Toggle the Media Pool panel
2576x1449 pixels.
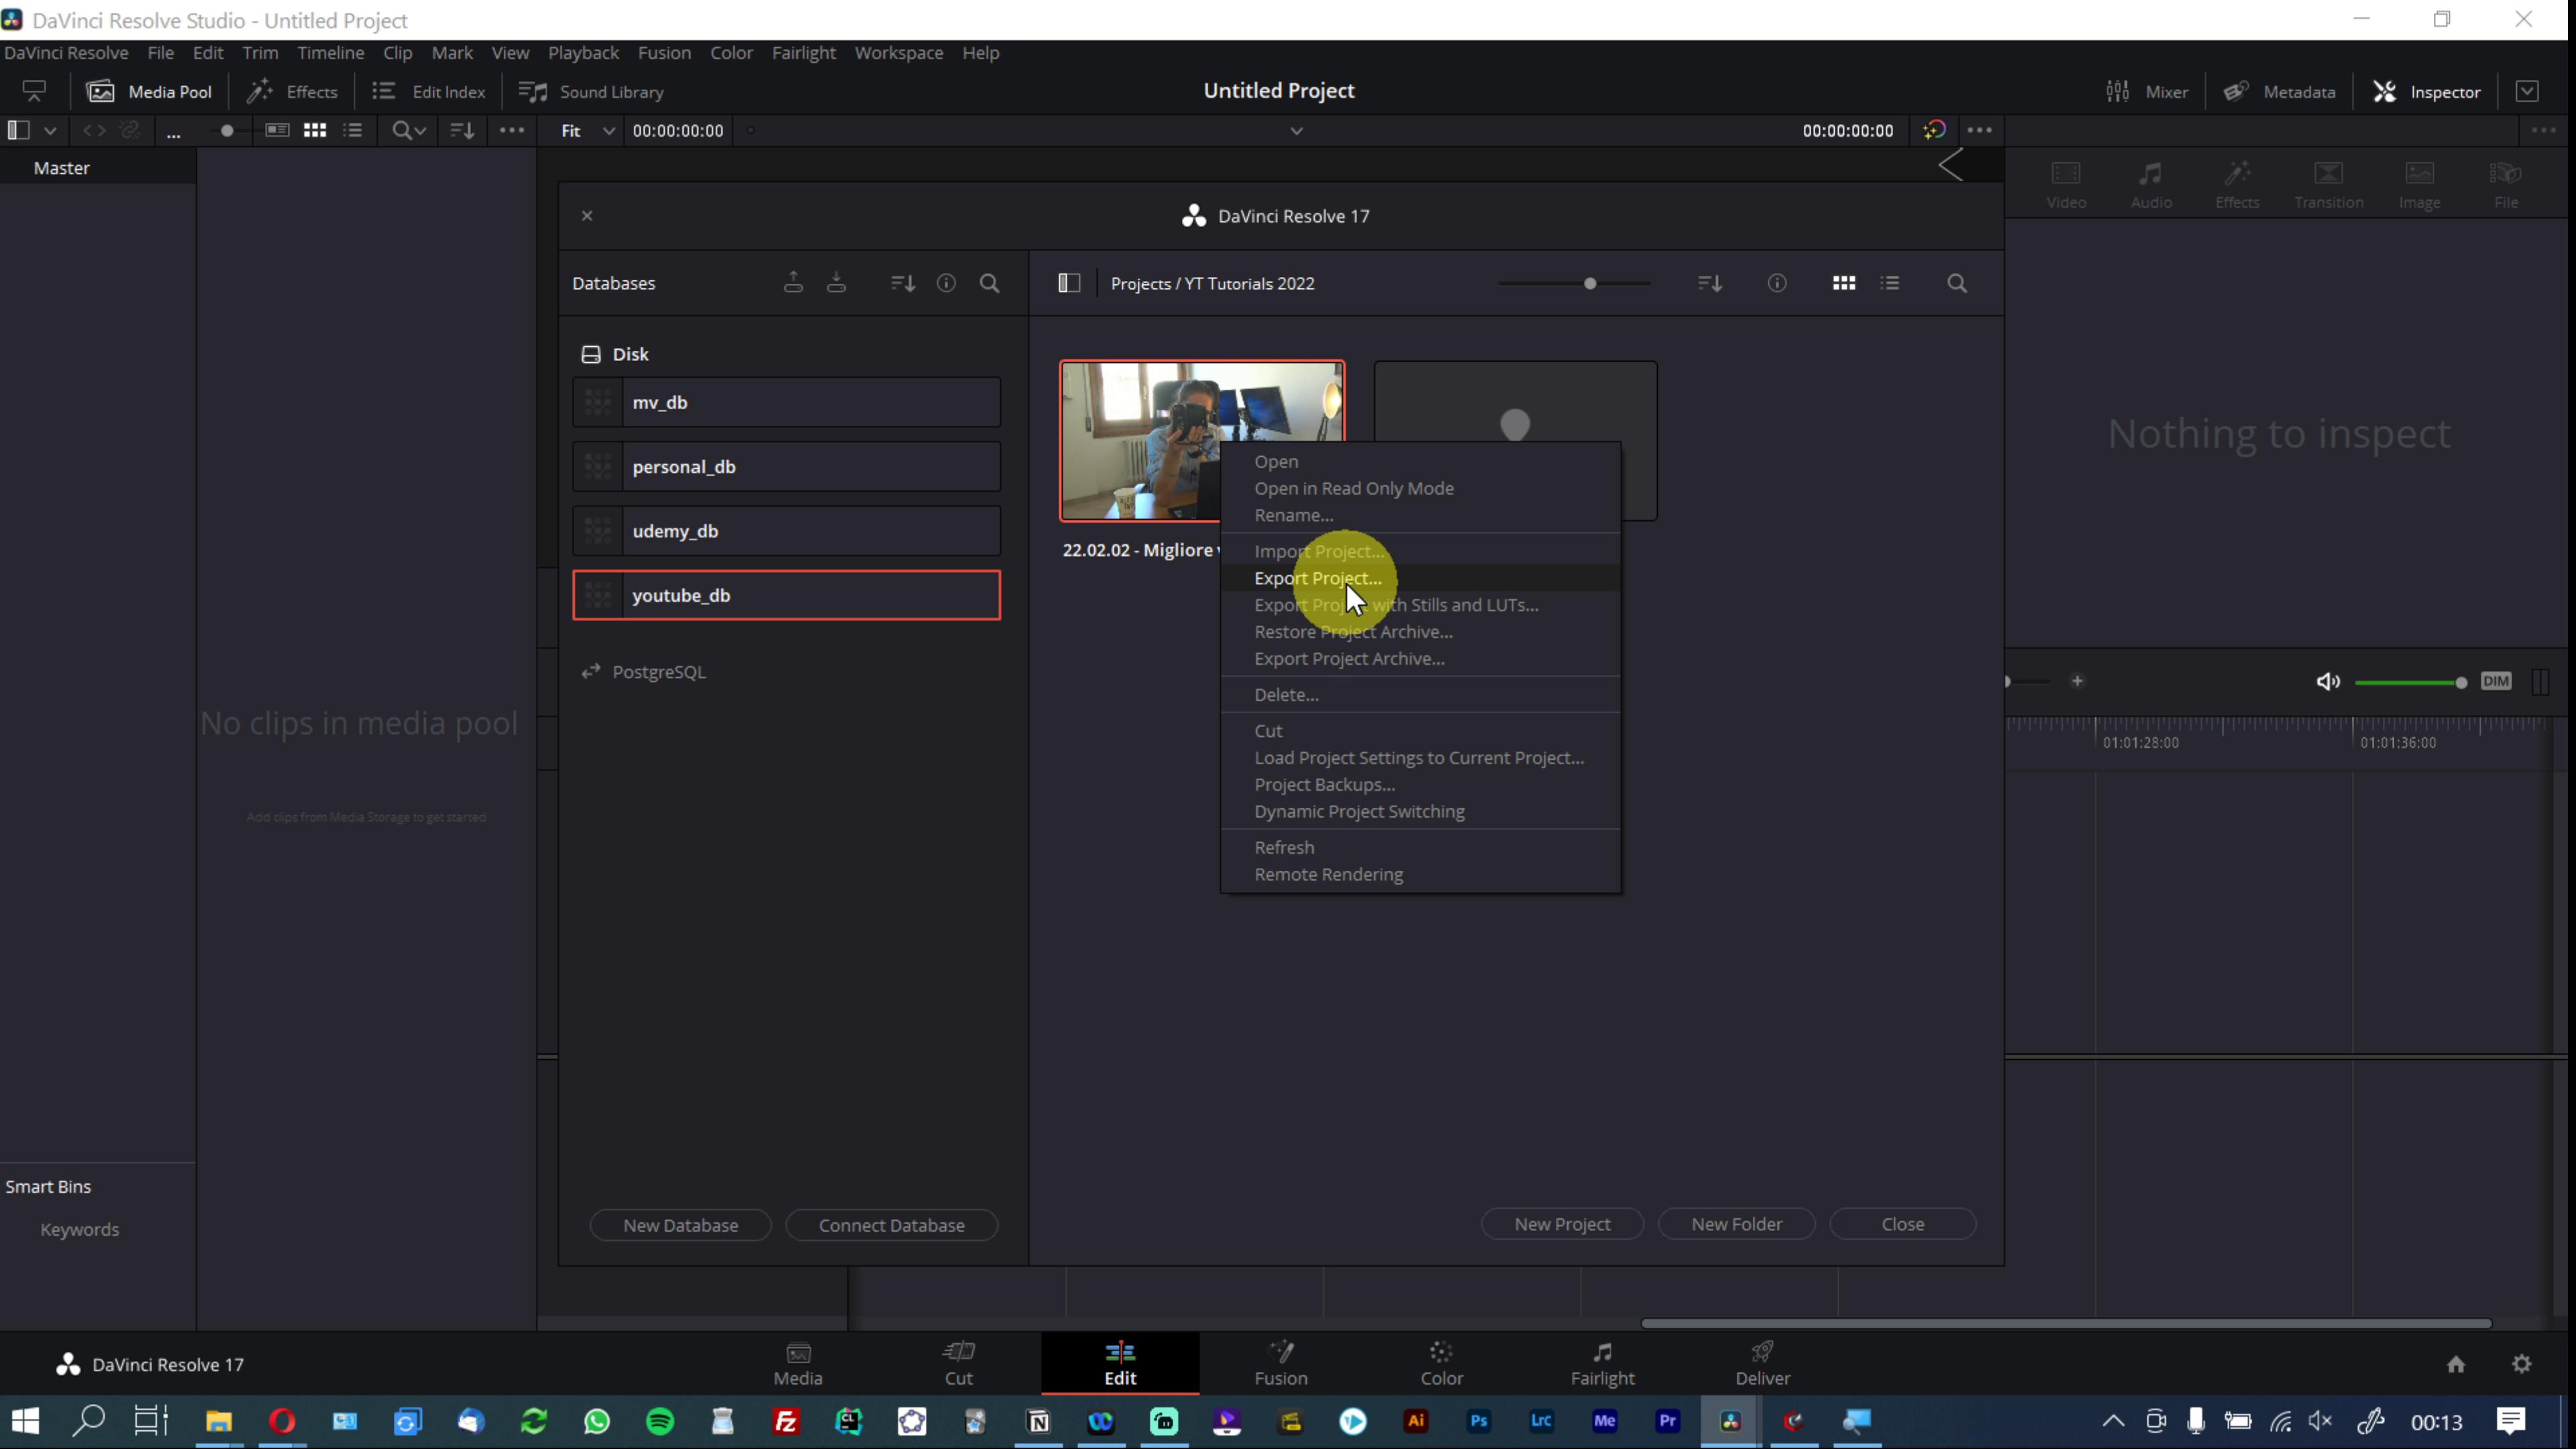150,91
